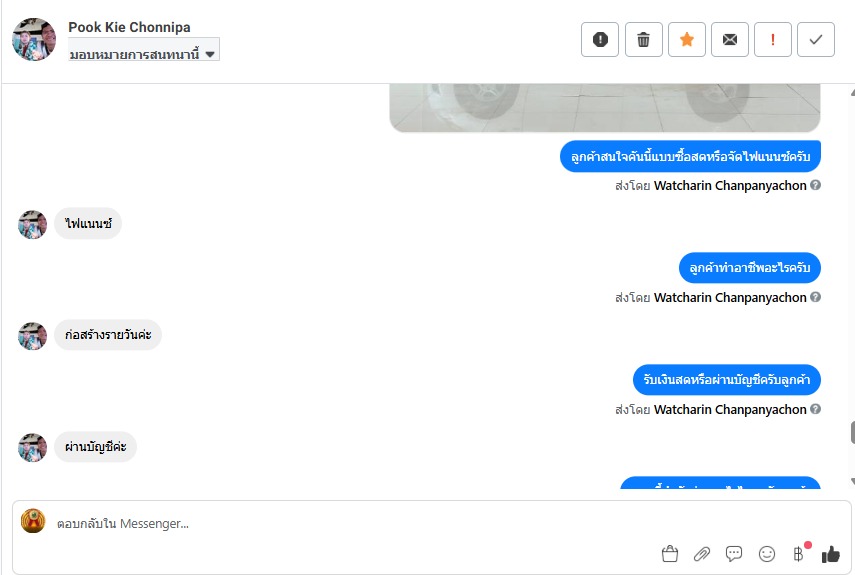855x575 pixels.
Task: Toggle the checkmark to mark conversation done
Action: click(816, 39)
